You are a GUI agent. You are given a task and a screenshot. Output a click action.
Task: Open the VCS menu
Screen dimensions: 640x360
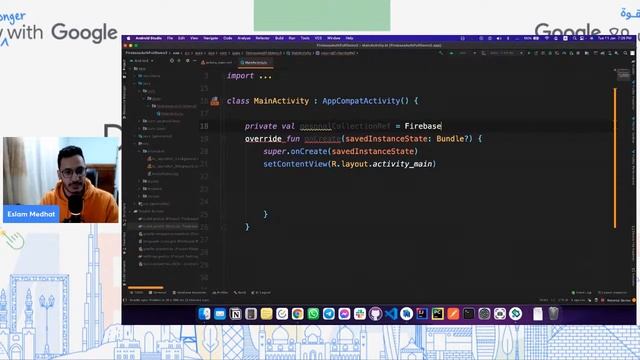click(x=318, y=38)
